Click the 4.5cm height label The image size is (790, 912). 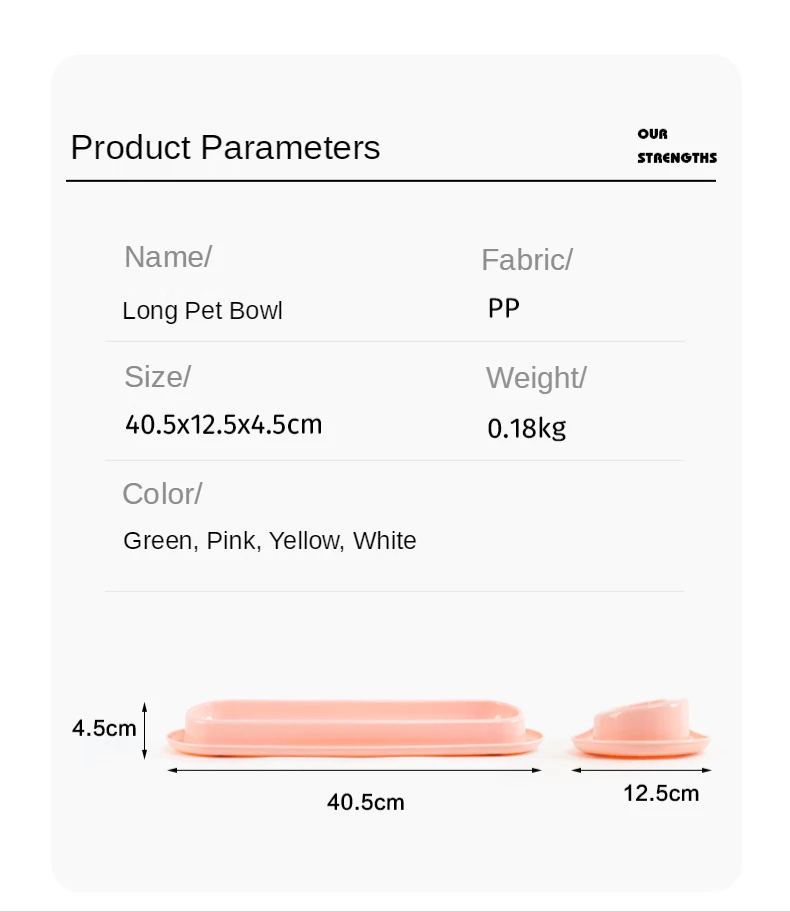pos(103,728)
